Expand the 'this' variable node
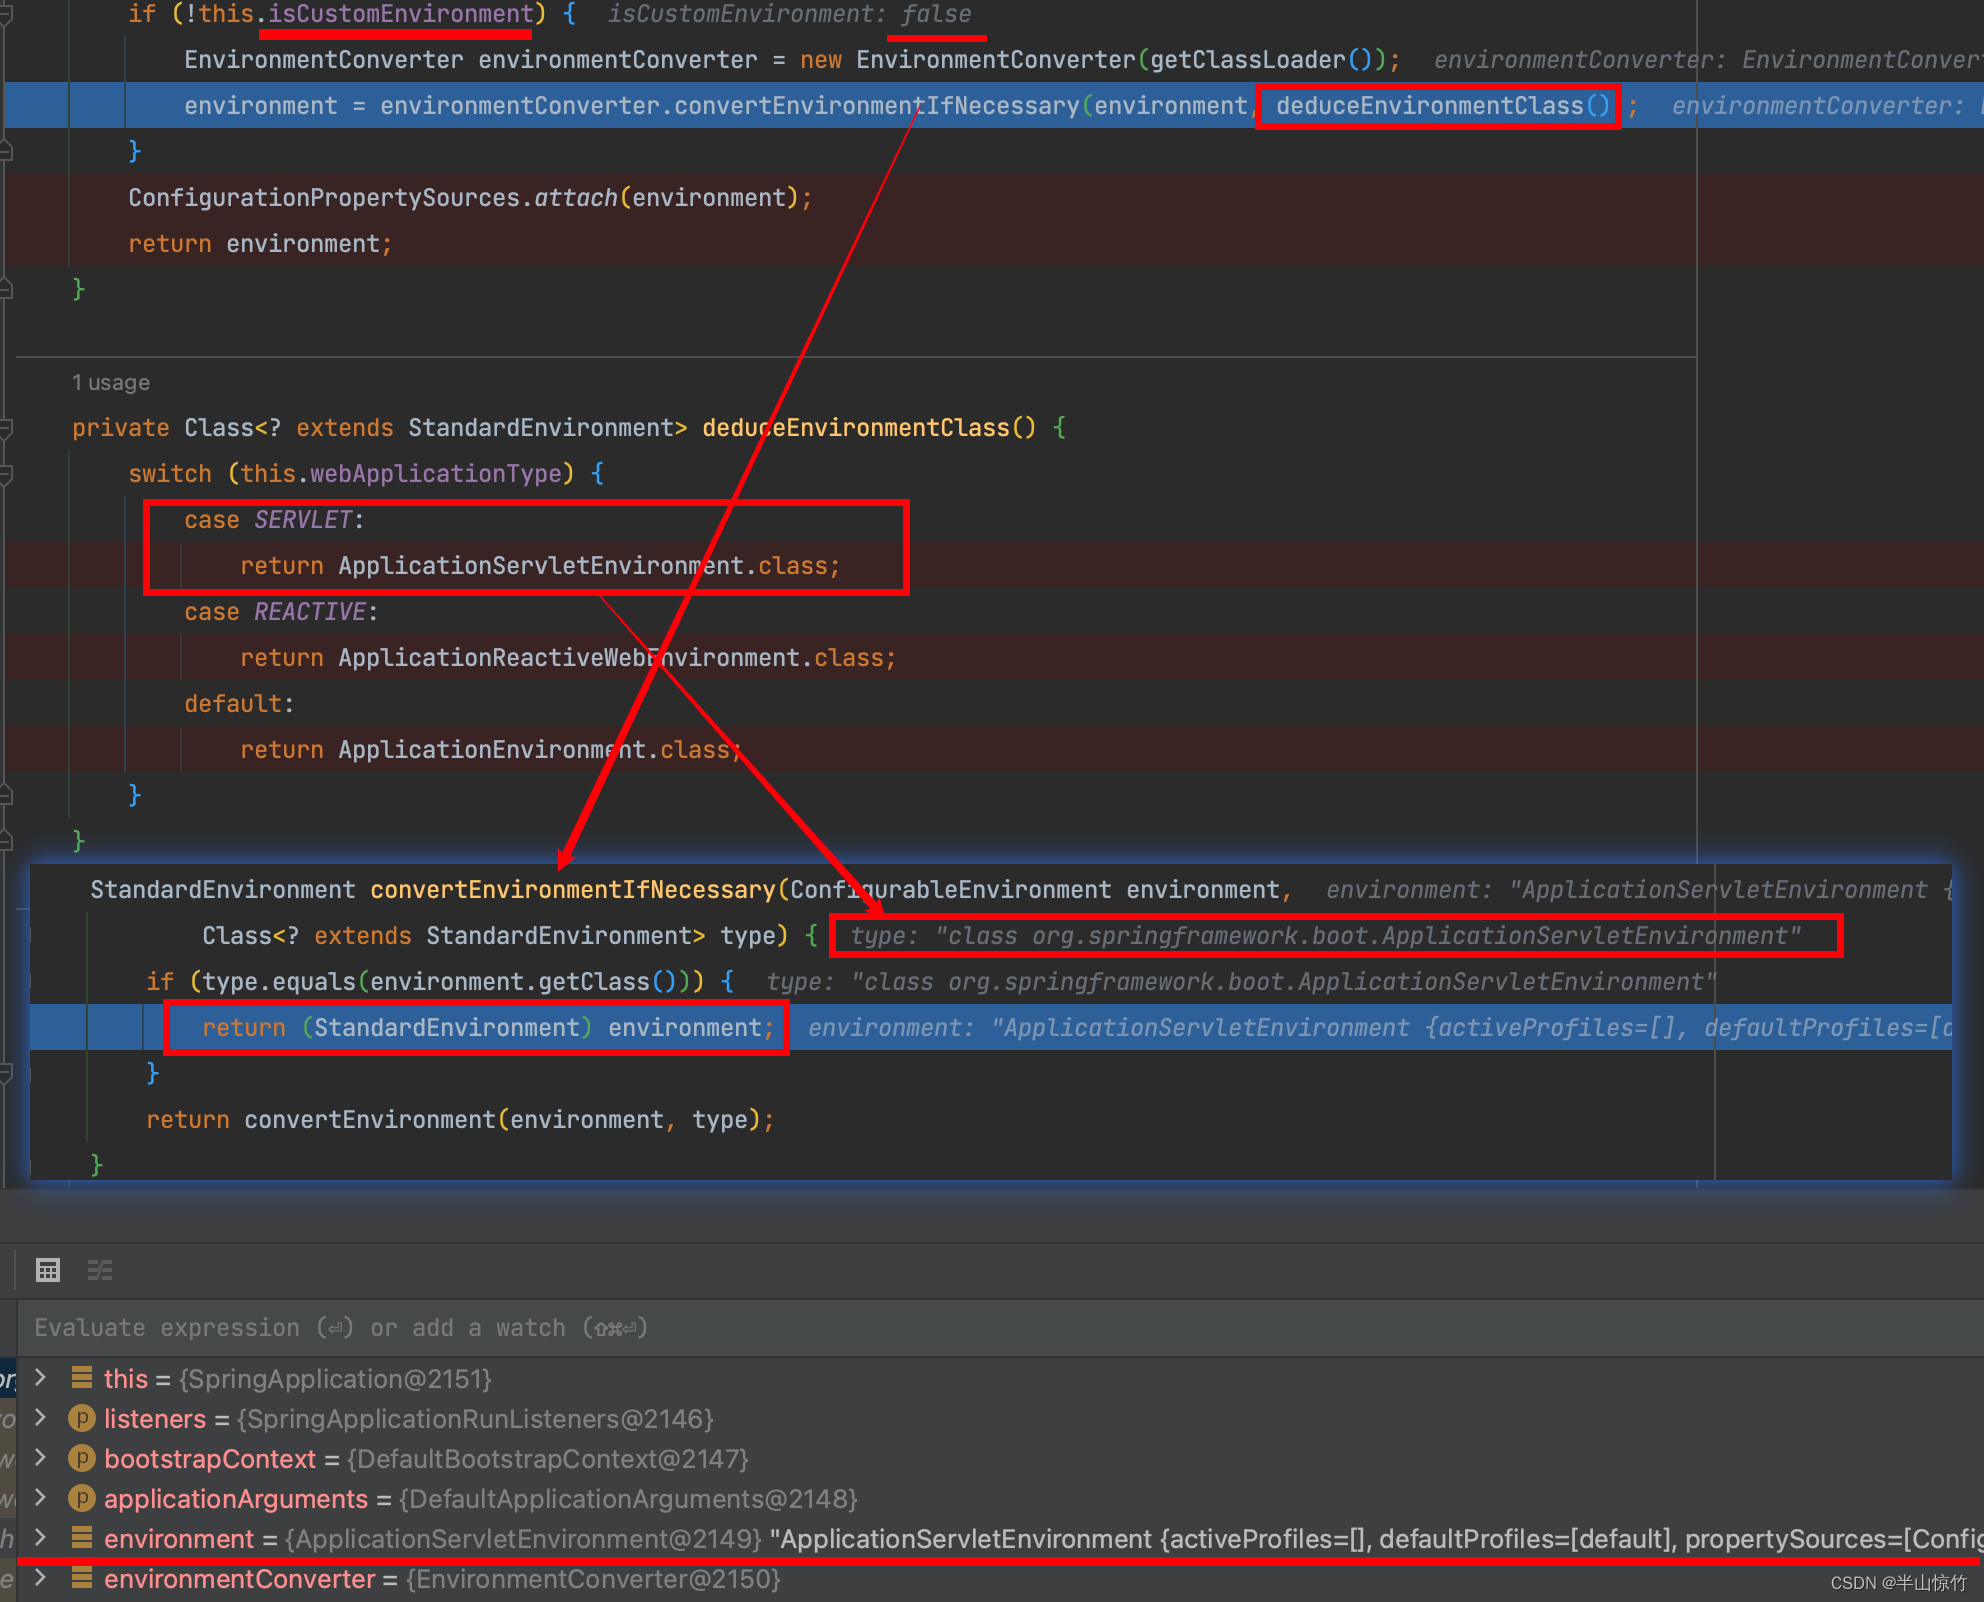The height and width of the screenshot is (1602, 1984). pyautogui.click(x=41, y=1378)
